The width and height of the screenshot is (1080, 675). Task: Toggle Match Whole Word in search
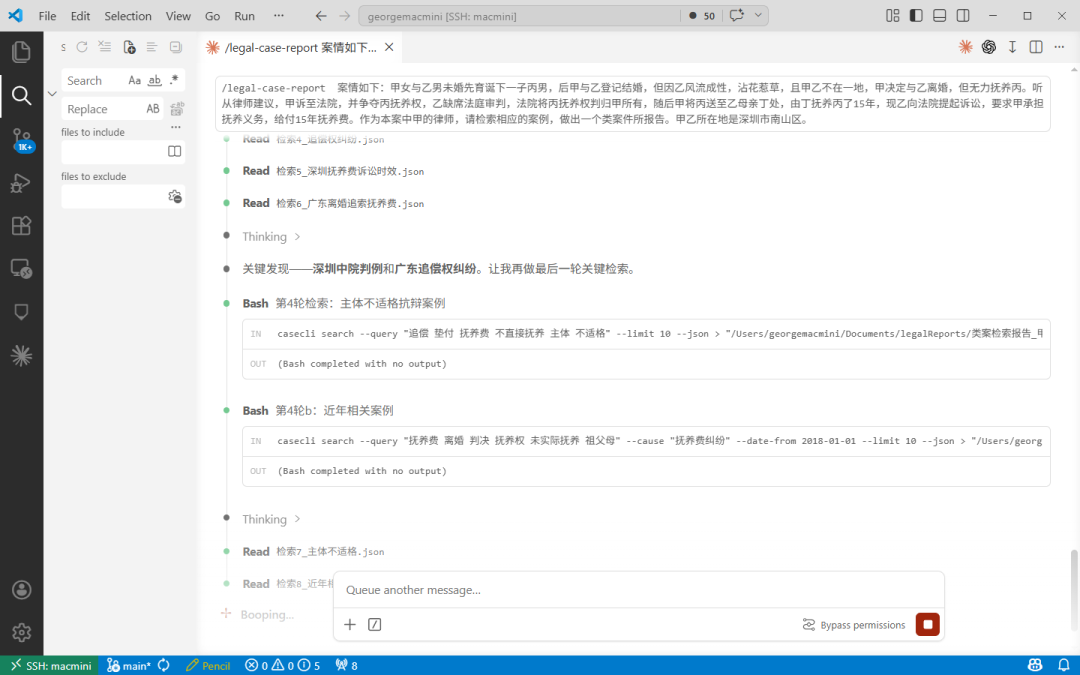[155, 81]
